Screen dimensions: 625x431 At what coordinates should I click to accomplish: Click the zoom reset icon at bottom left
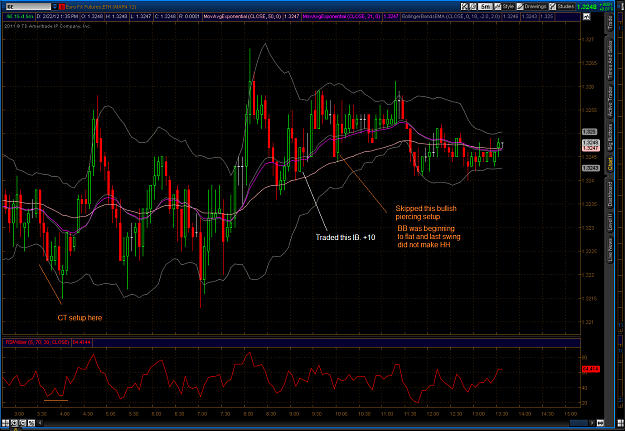click(x=31, y=423)
